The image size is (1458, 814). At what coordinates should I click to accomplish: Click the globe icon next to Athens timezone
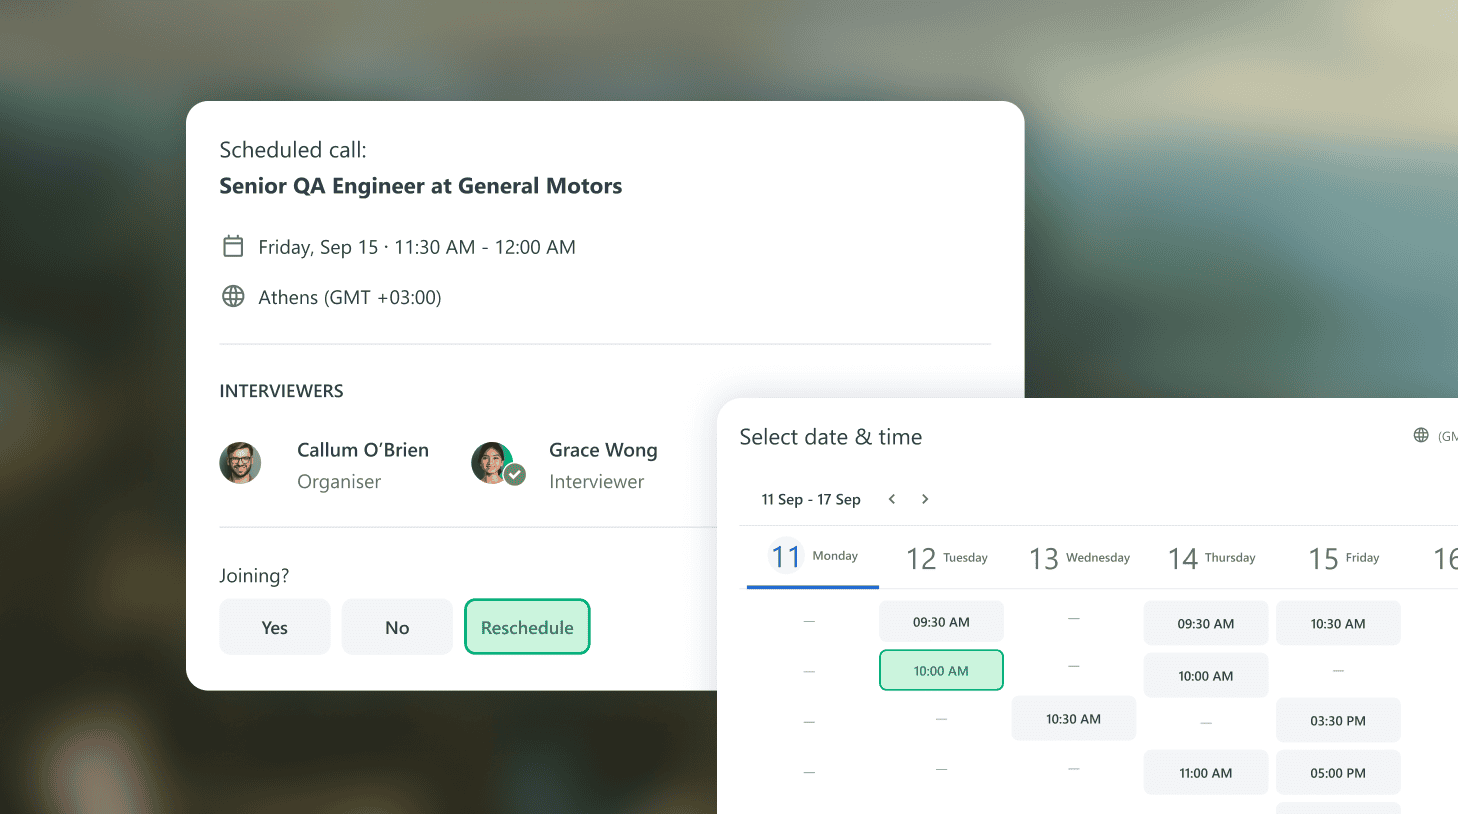[x=233, y=296]
